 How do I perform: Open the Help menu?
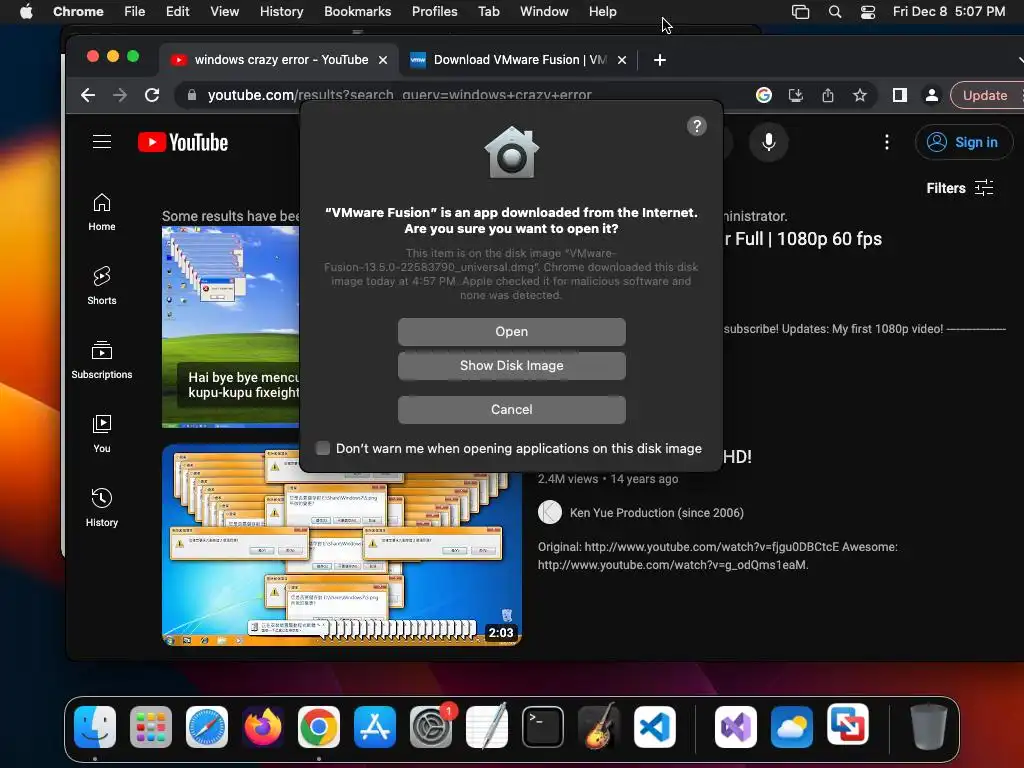[602, 11]
